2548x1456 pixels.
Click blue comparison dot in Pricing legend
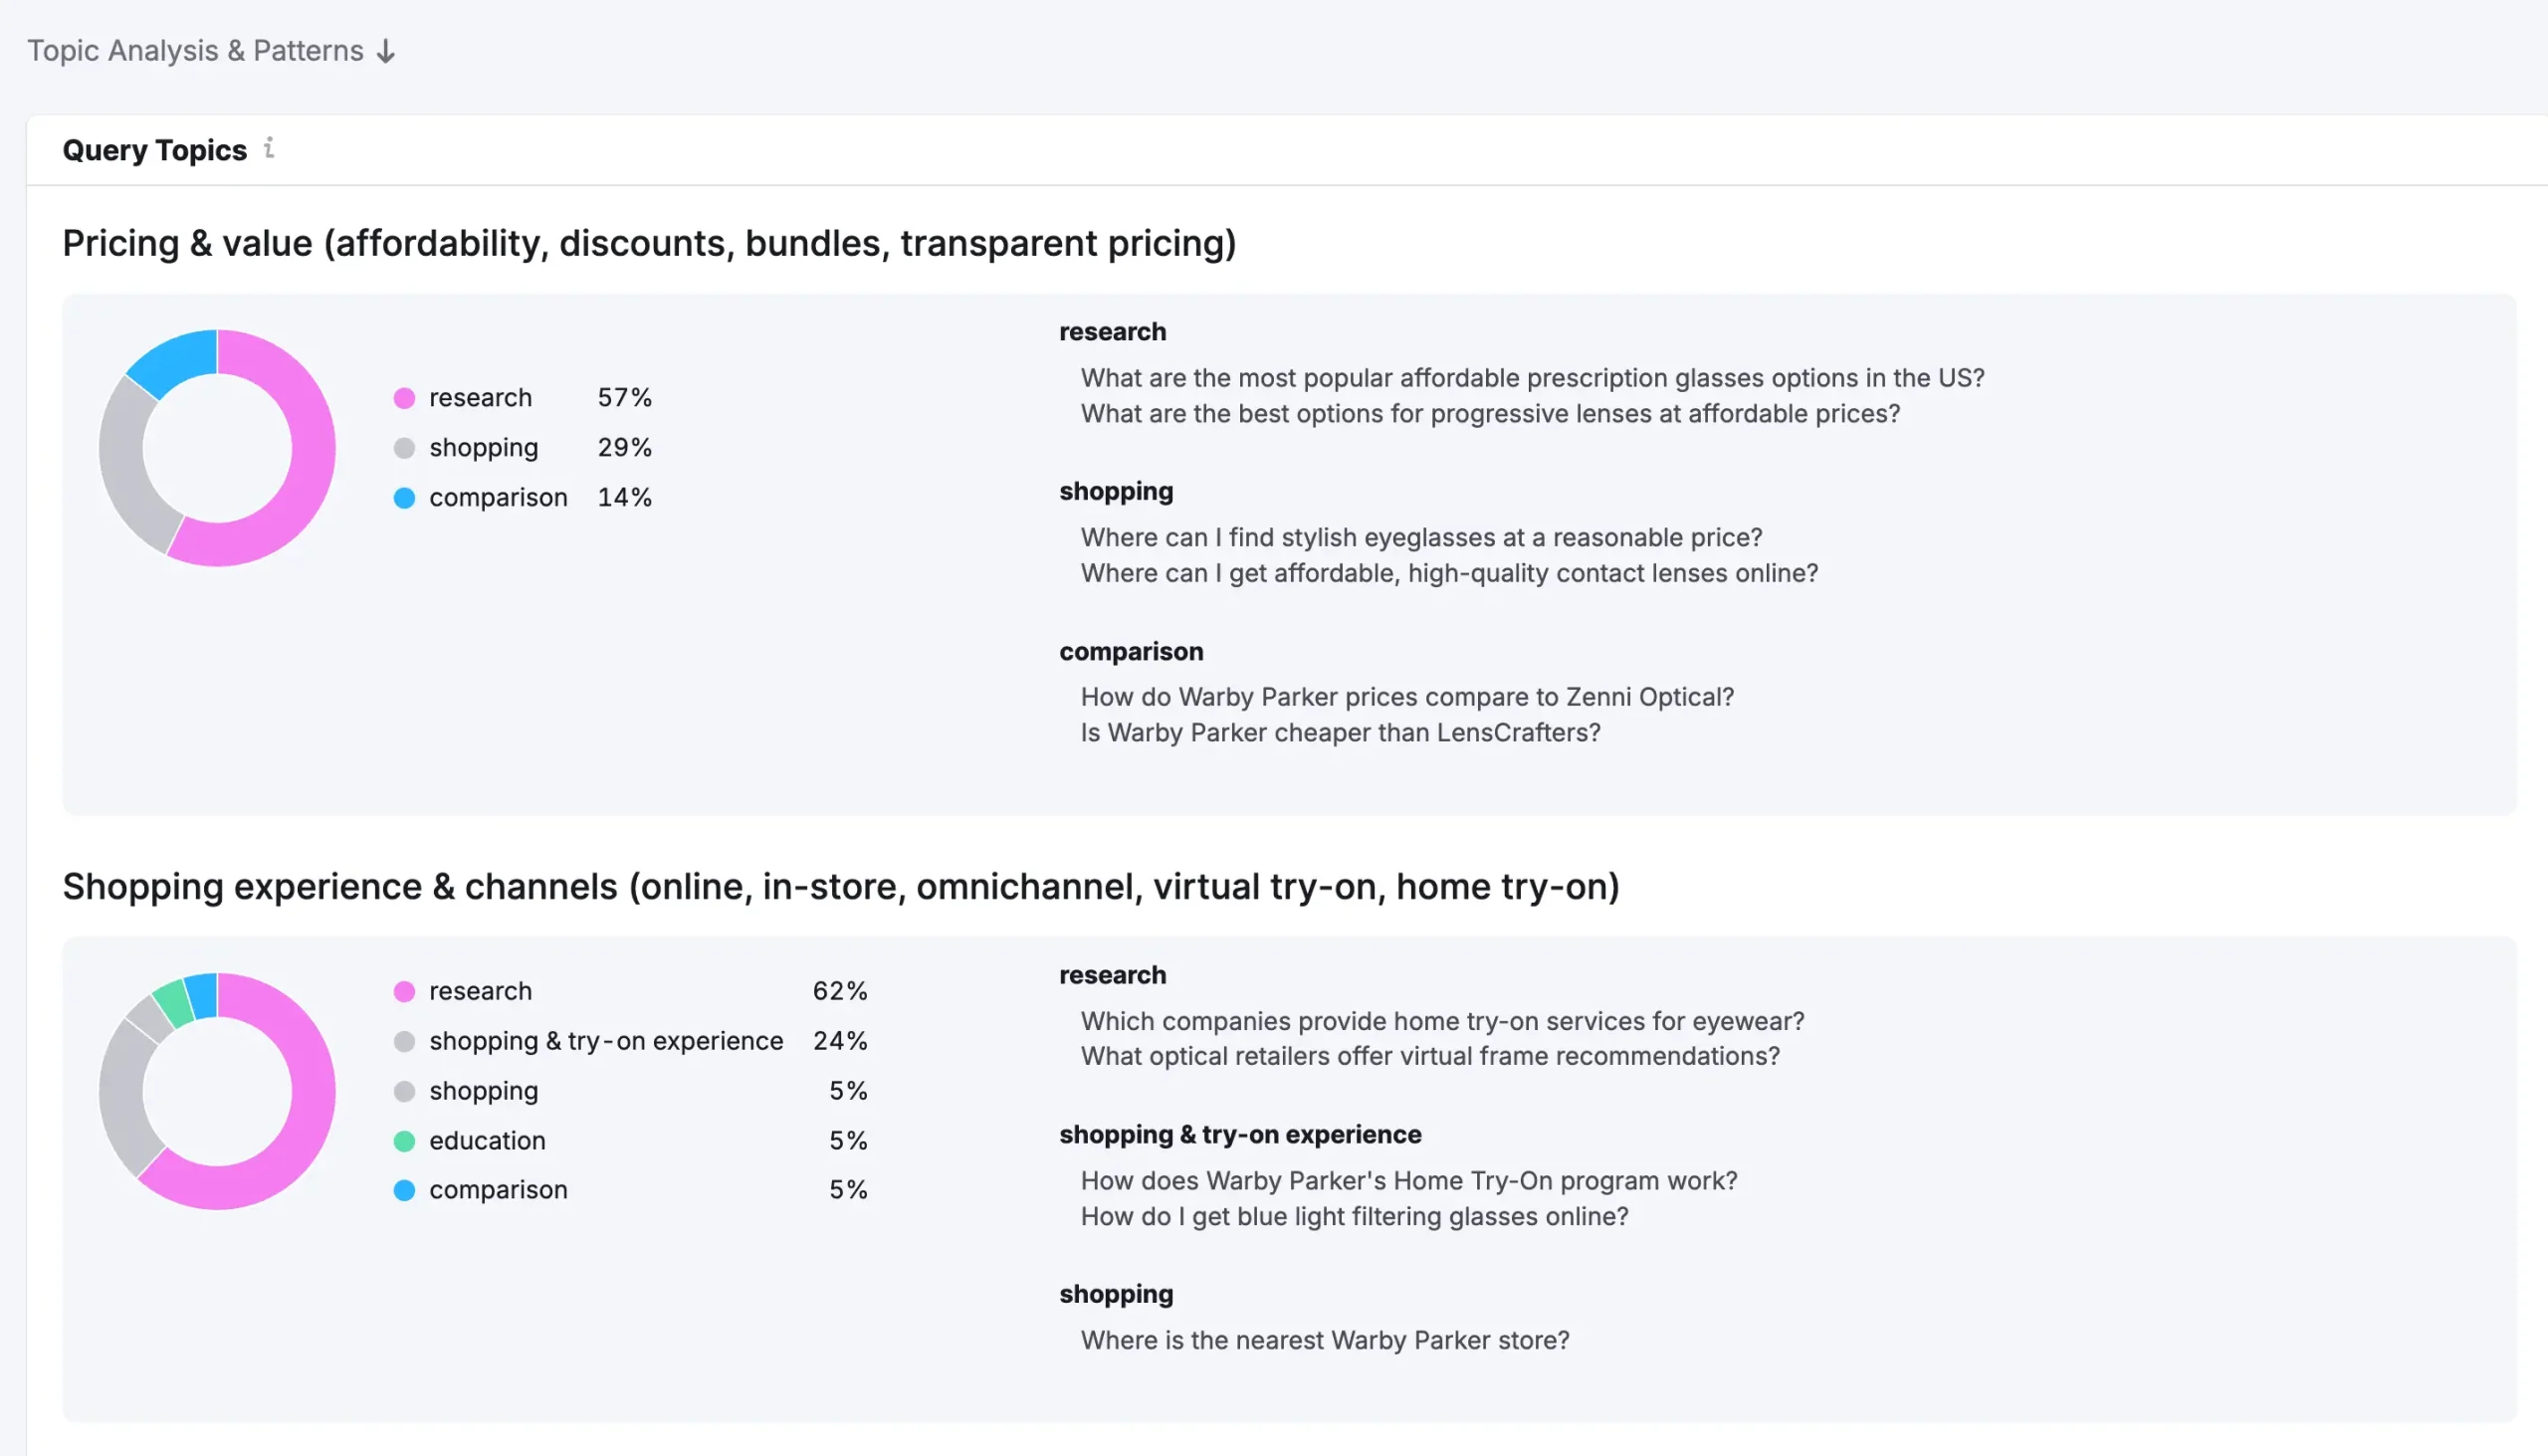pos(404,498)
